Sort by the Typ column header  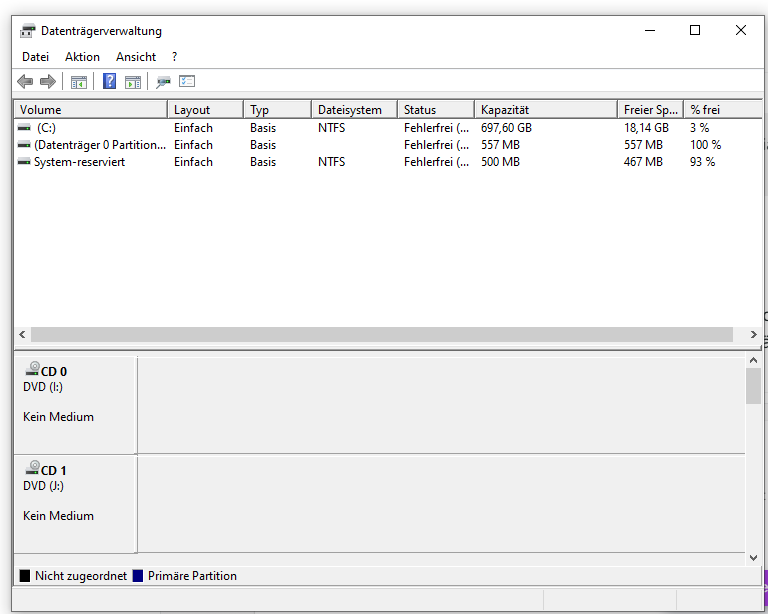[x=278, y=110]
